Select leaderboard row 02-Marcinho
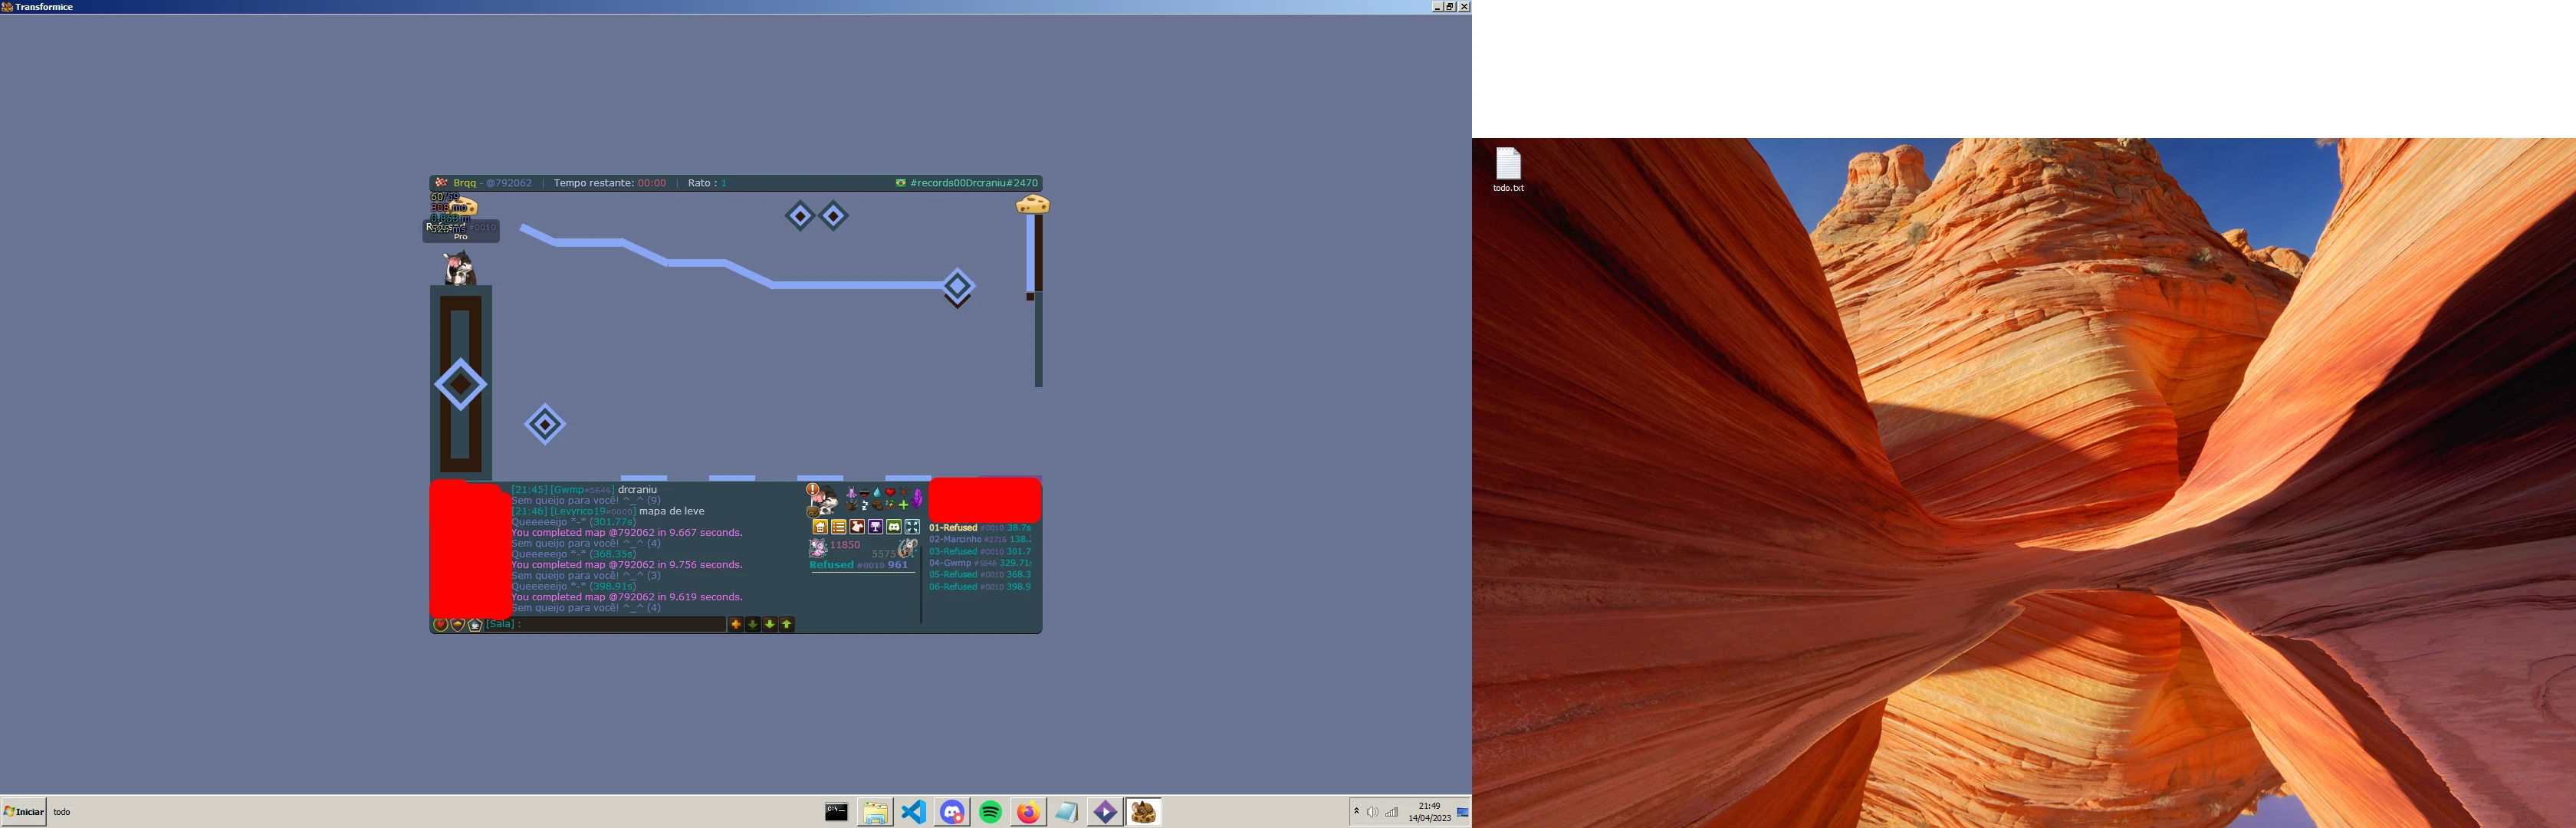Image resolution: width=2576 pixels, height=828 pixels. click(x=980, y=540)
